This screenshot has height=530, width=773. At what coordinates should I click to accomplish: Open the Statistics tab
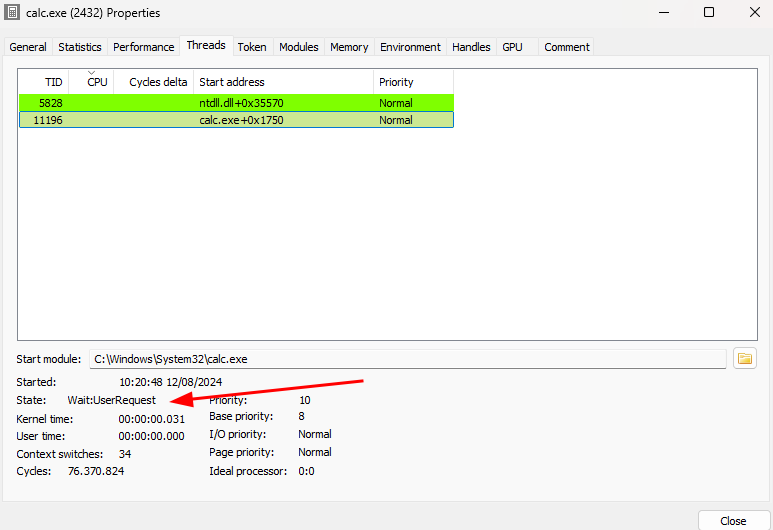80,47
